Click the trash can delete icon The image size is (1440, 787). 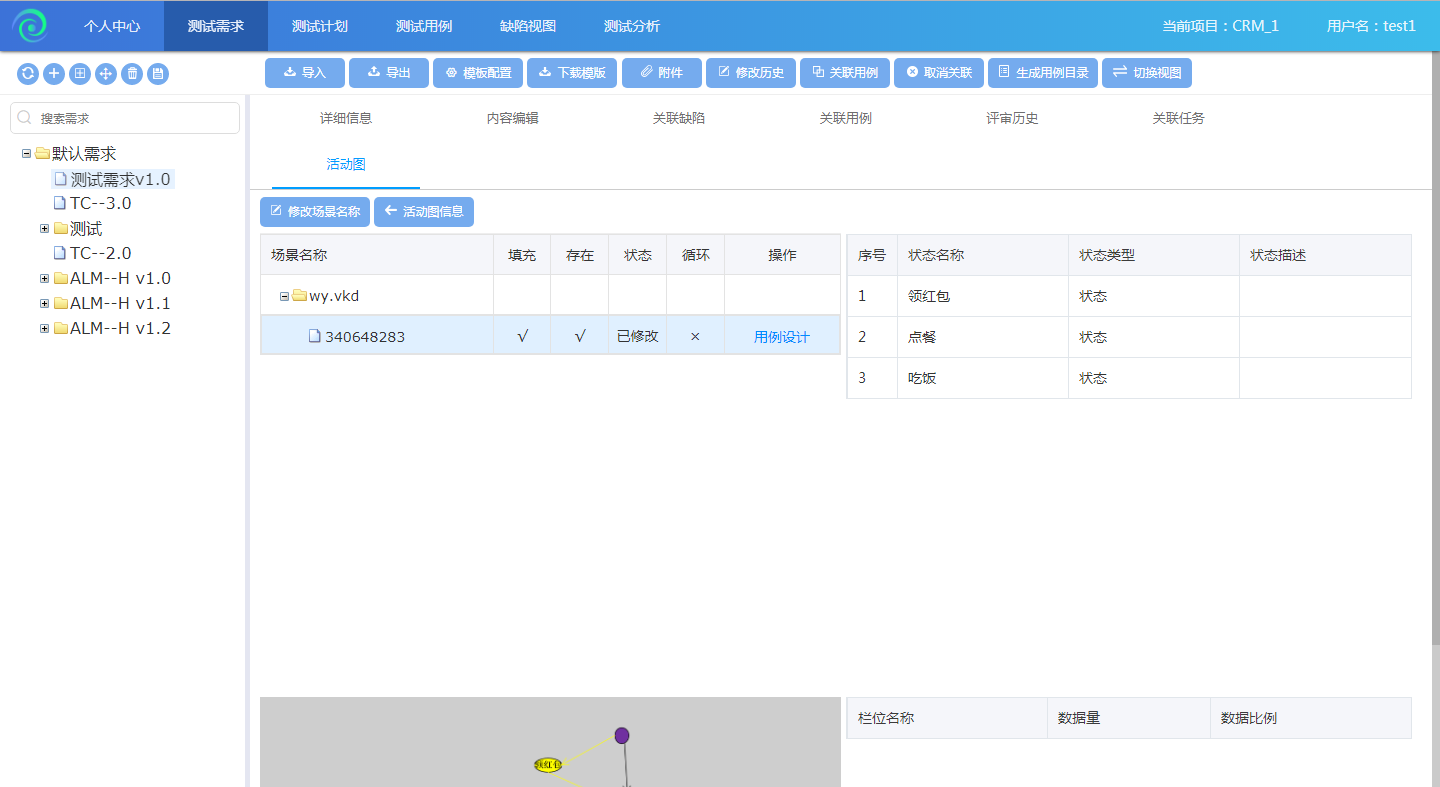click(x=132, y=73)
